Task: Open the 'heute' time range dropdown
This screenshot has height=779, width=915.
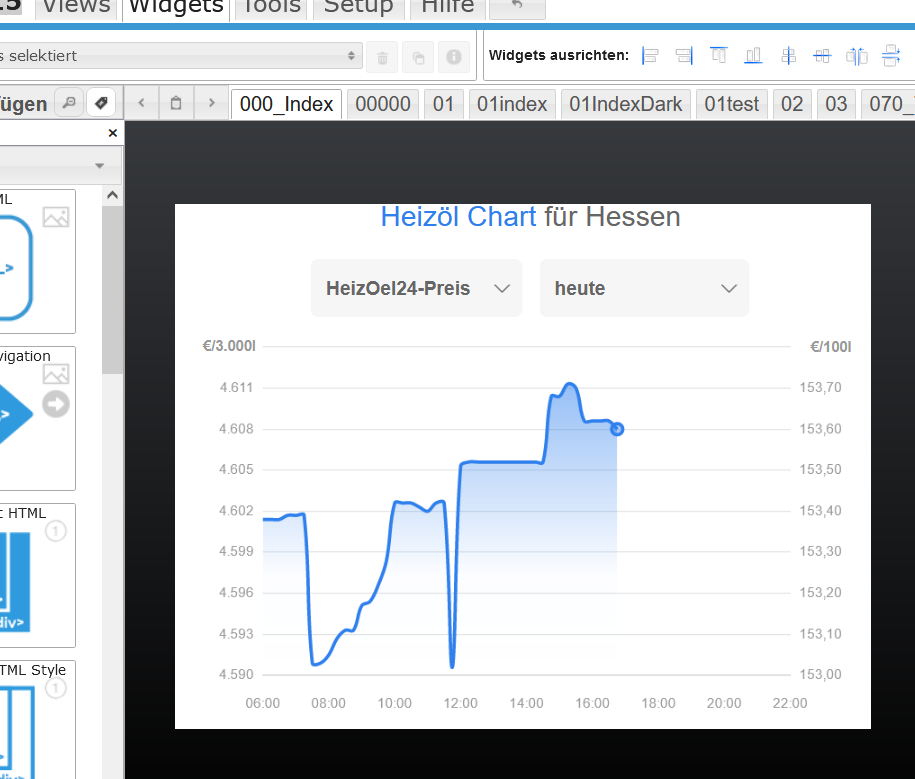Action: (644, 288)
